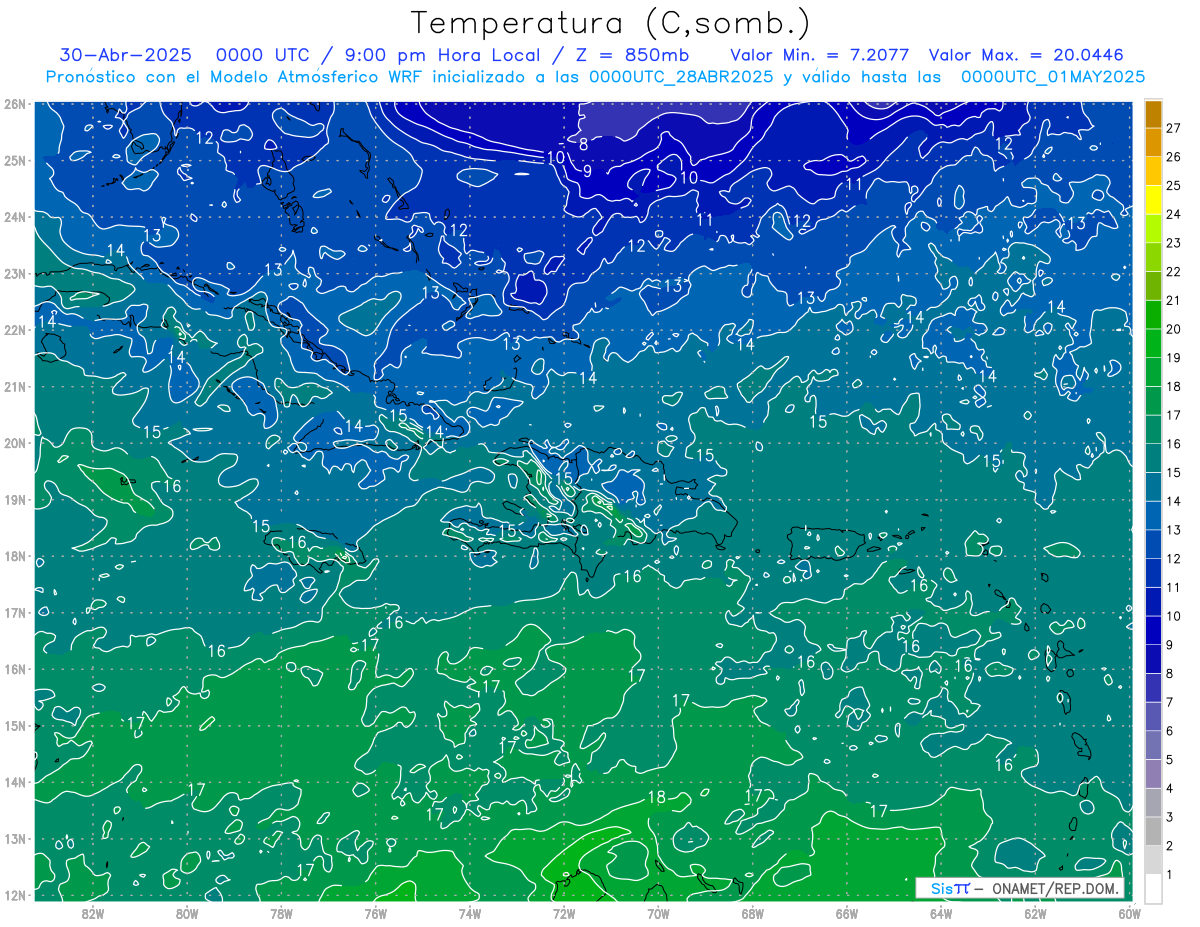Click the 25N latitude axis label
The image size is (1200, 927).
(x=15, y=161)
